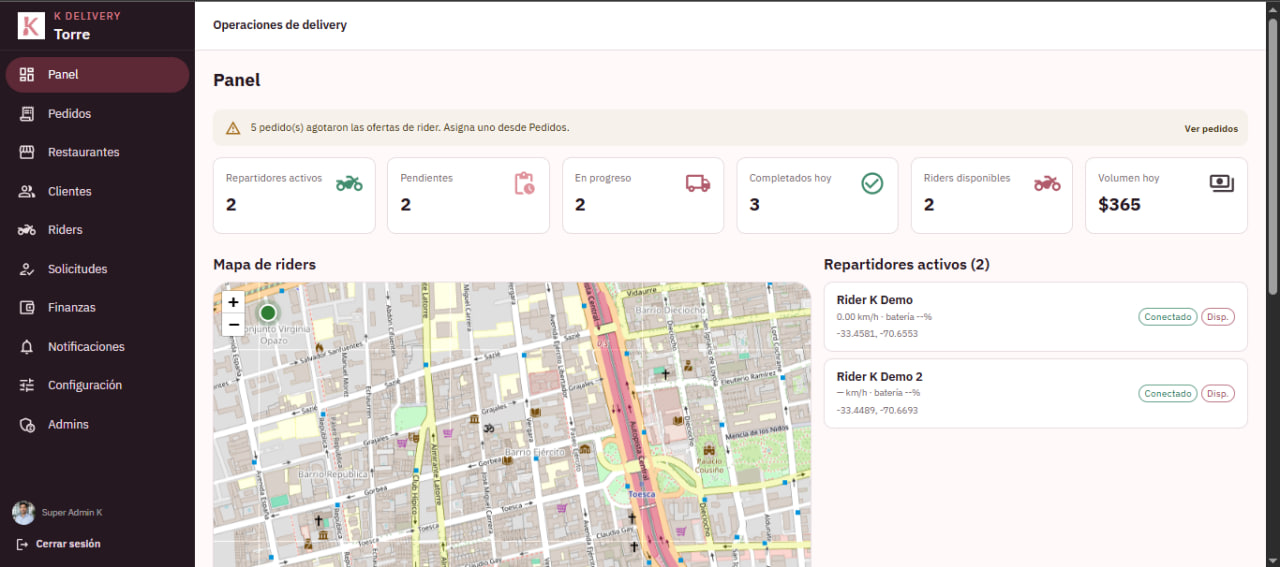The image size is (1280, 567).
Task: Click Disp. badge for Rider K Demo
Action: point(1218,317)
